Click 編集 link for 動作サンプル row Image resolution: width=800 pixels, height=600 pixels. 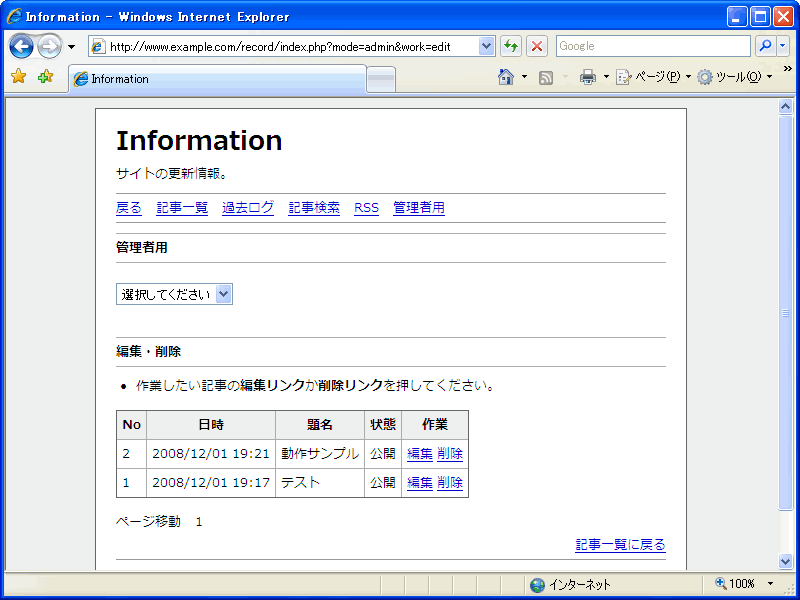coord(420,454)
